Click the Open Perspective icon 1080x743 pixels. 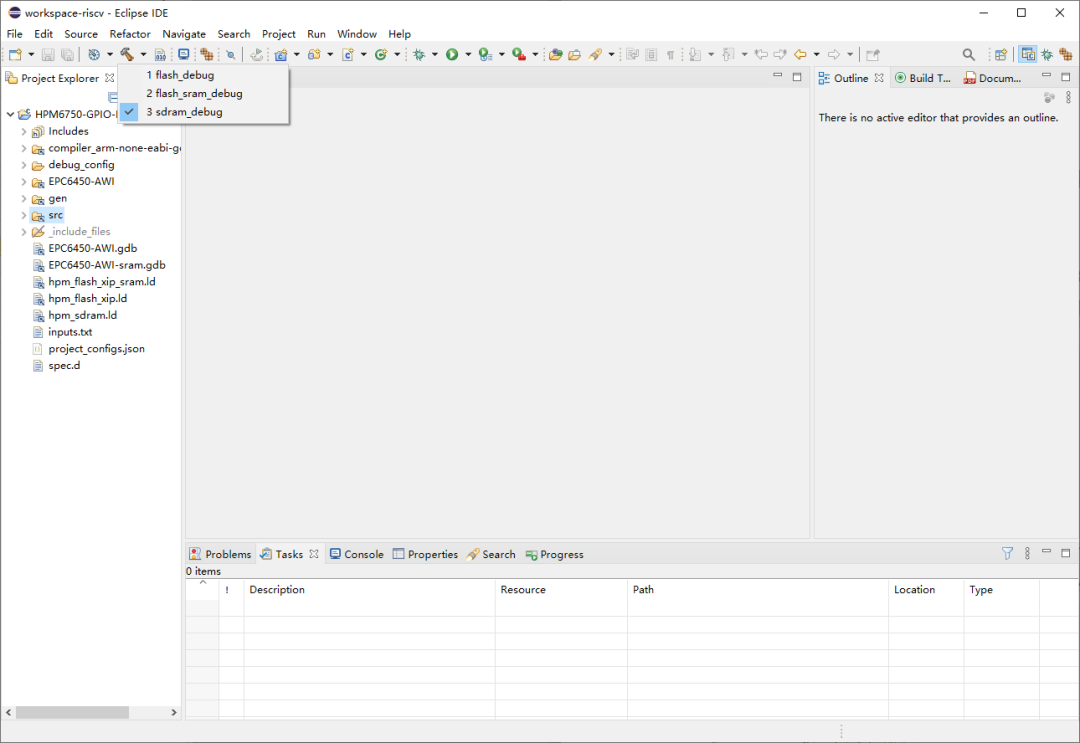pos(1001,54)
